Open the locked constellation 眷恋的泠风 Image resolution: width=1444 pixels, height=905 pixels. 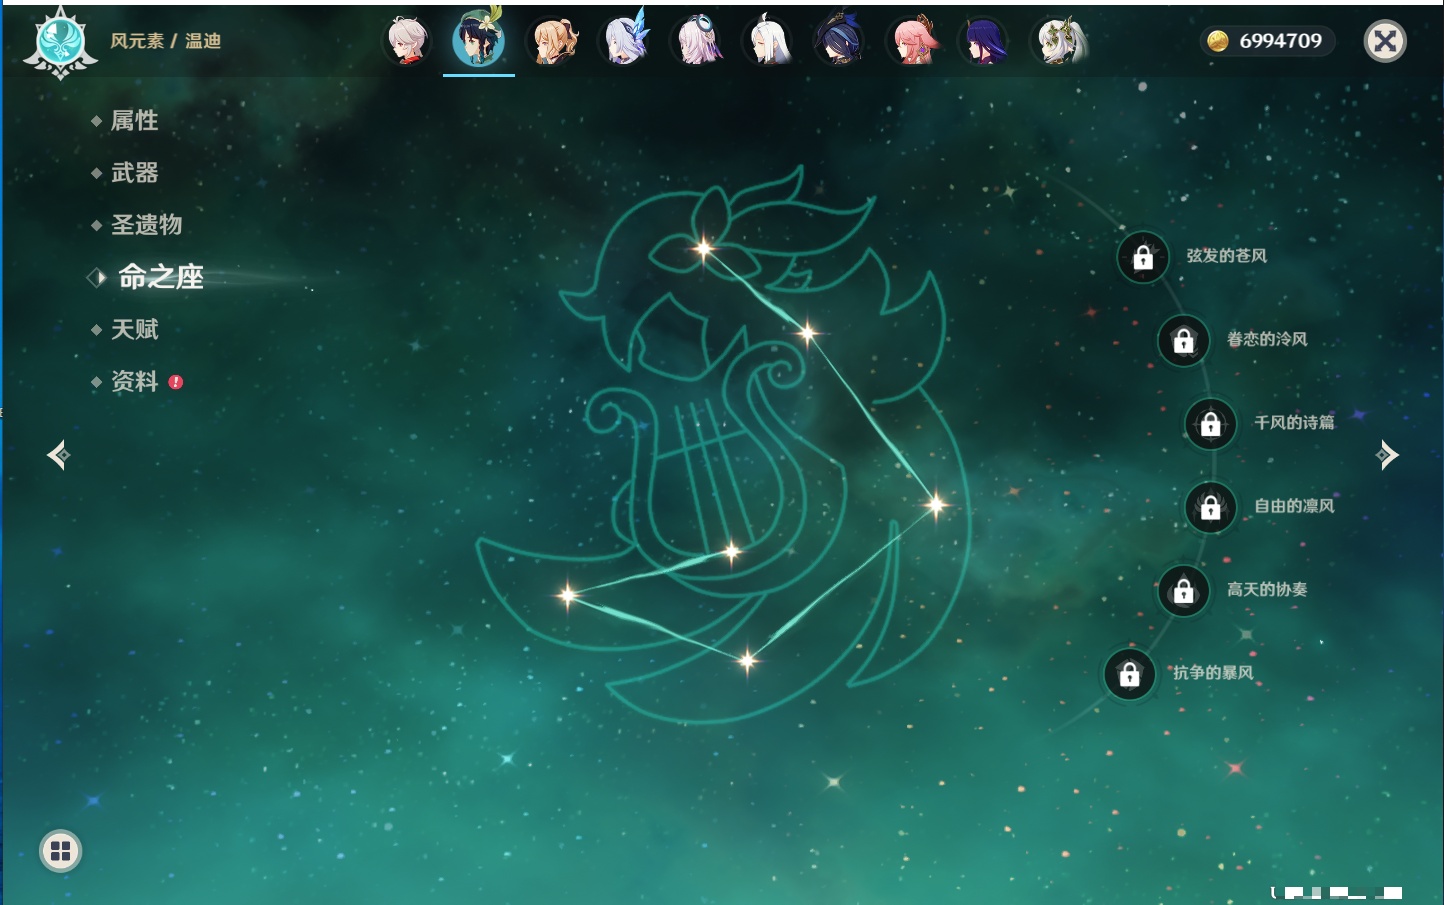pos(1184,341)
